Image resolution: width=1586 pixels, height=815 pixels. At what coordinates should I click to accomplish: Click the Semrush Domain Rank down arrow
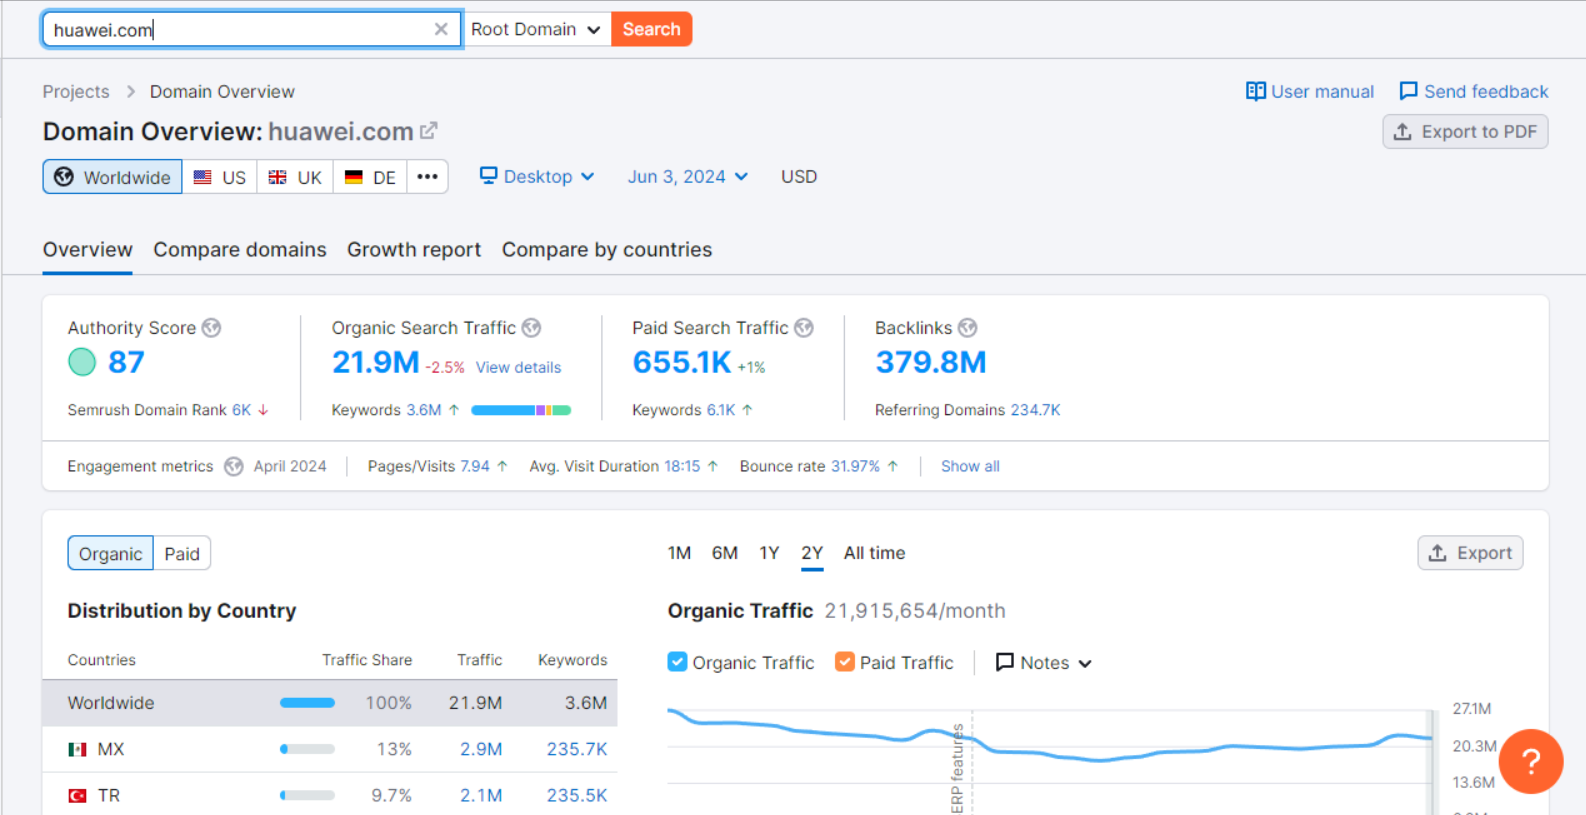[263, 410]
